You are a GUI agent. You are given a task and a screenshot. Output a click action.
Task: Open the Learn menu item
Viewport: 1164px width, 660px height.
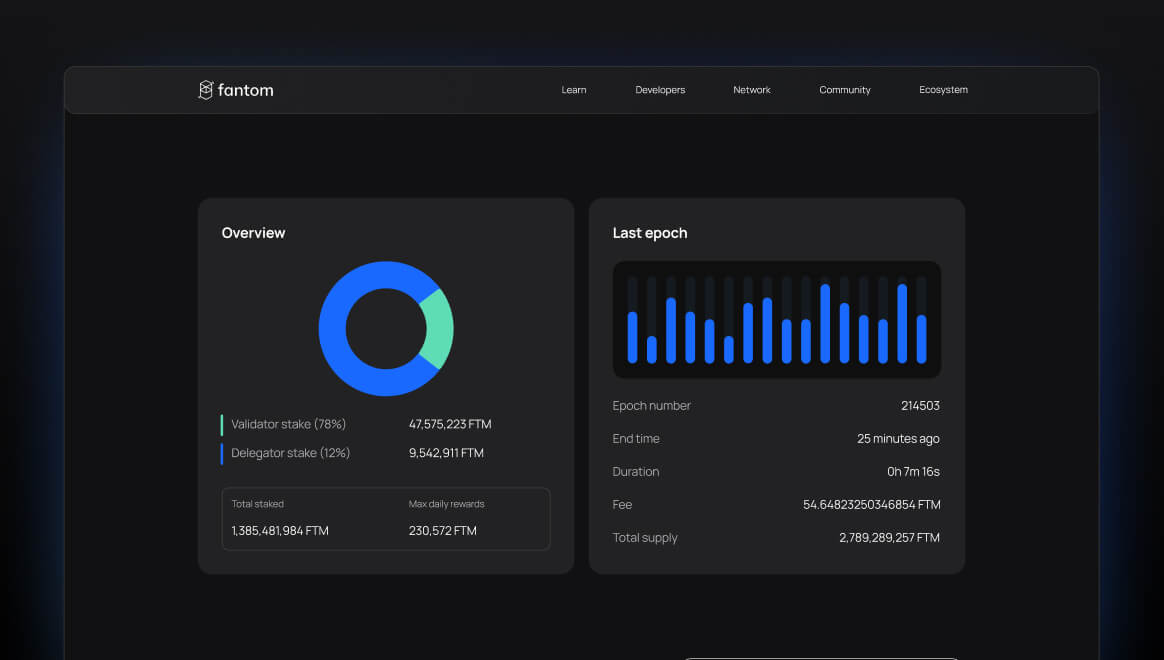point(574,90)
